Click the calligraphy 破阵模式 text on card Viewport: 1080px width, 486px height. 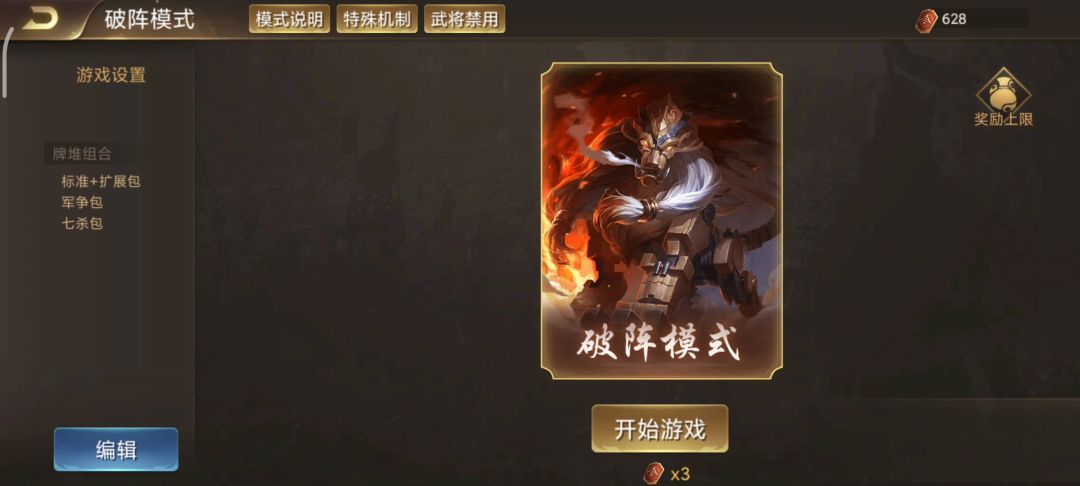click(658, 343)
